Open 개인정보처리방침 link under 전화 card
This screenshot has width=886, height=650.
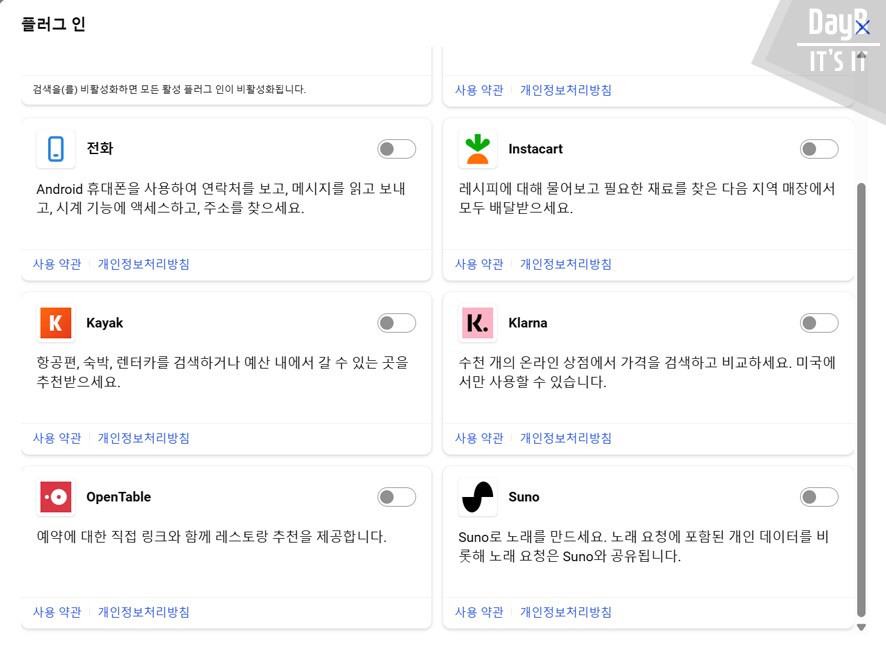click(143, 264)
